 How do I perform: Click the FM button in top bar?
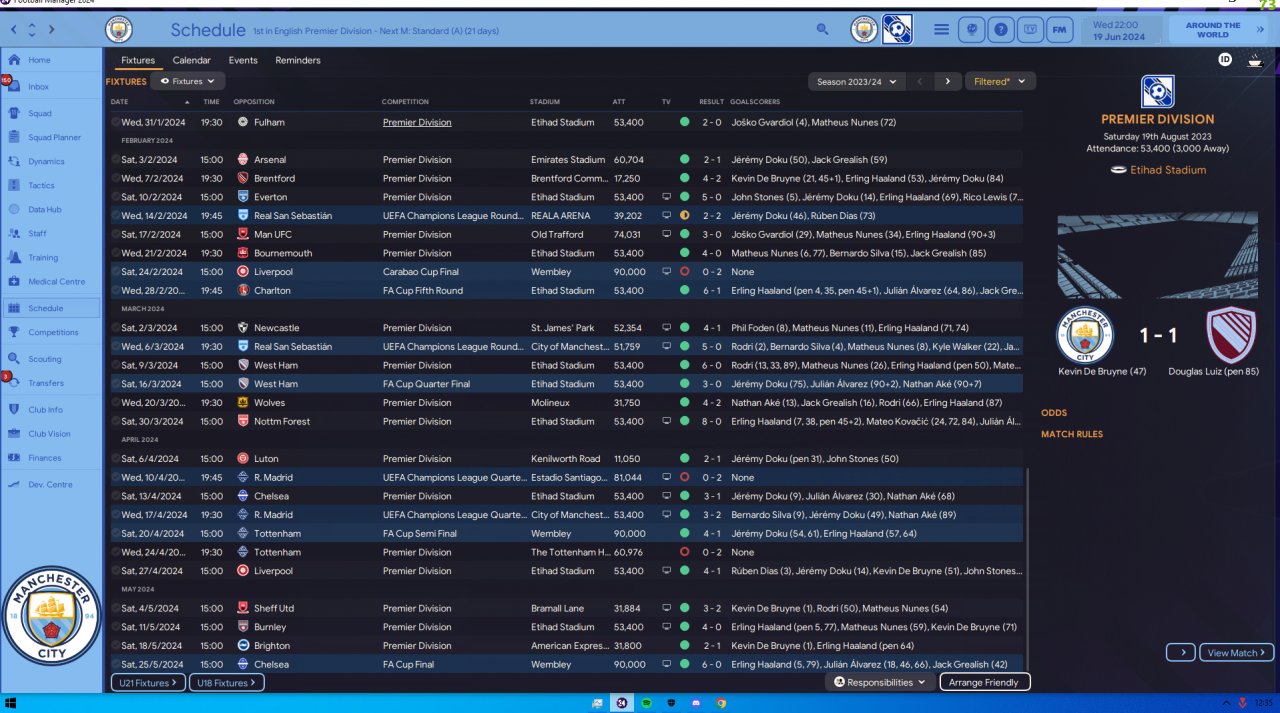click(x=1059, y=30)
